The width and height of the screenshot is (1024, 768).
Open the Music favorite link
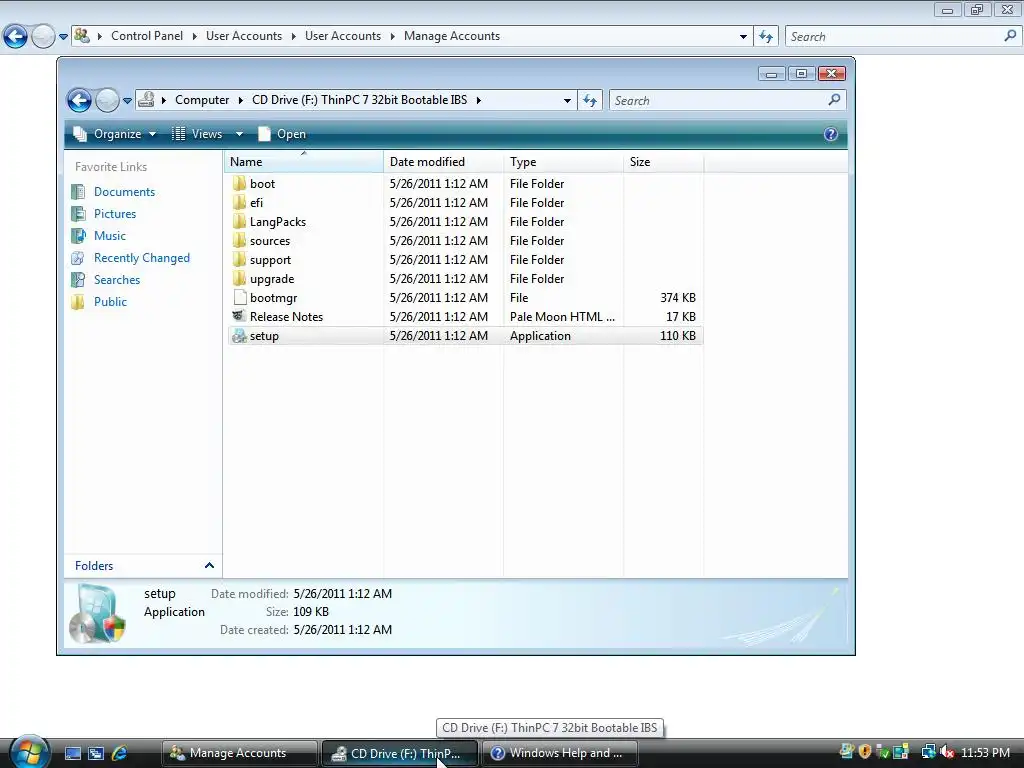coord(110,236)
